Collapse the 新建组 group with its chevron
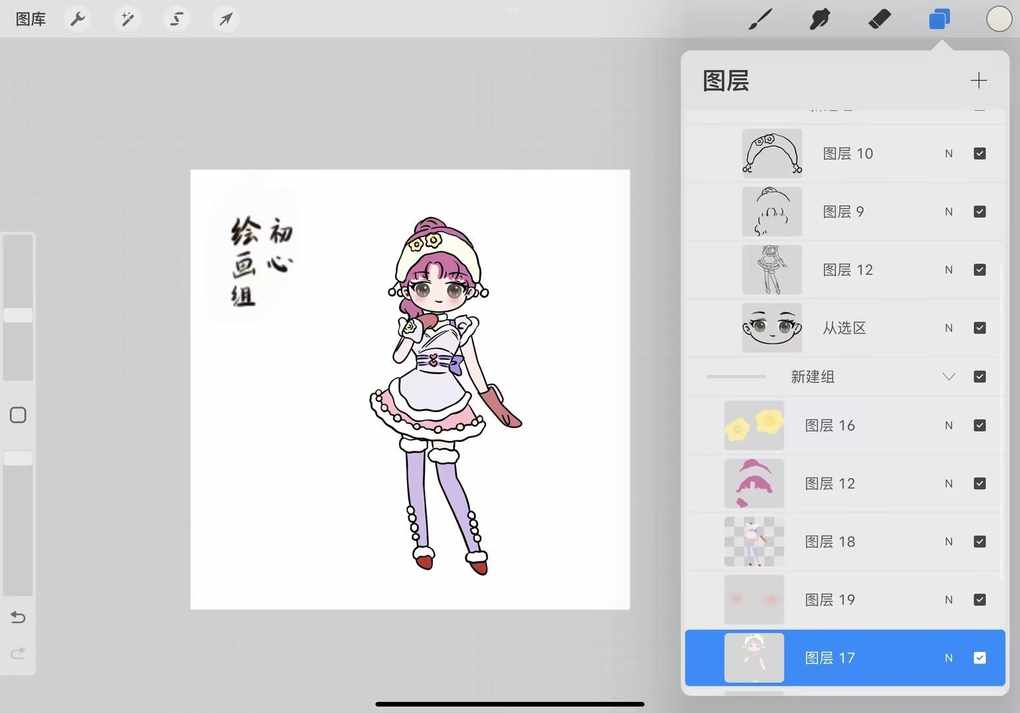1020x713 pixels. (x=948, y=377)
